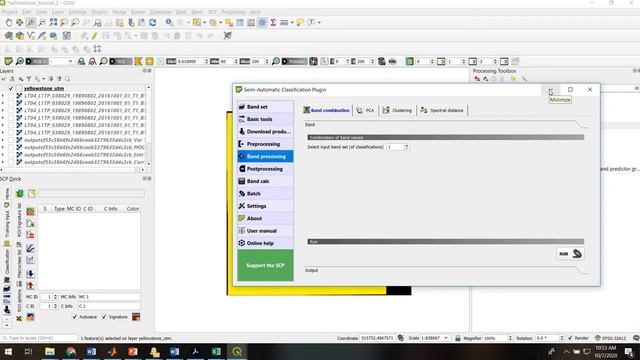Click the EPSG:32612 CRS button
Viewport: 640px width, 360px height.
611,338
